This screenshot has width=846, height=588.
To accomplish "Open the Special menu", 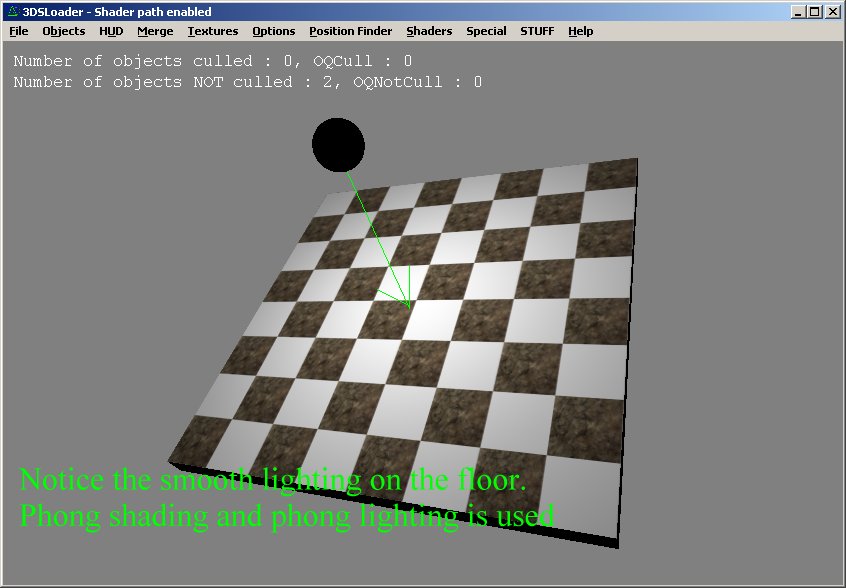I will coord(486,31).
